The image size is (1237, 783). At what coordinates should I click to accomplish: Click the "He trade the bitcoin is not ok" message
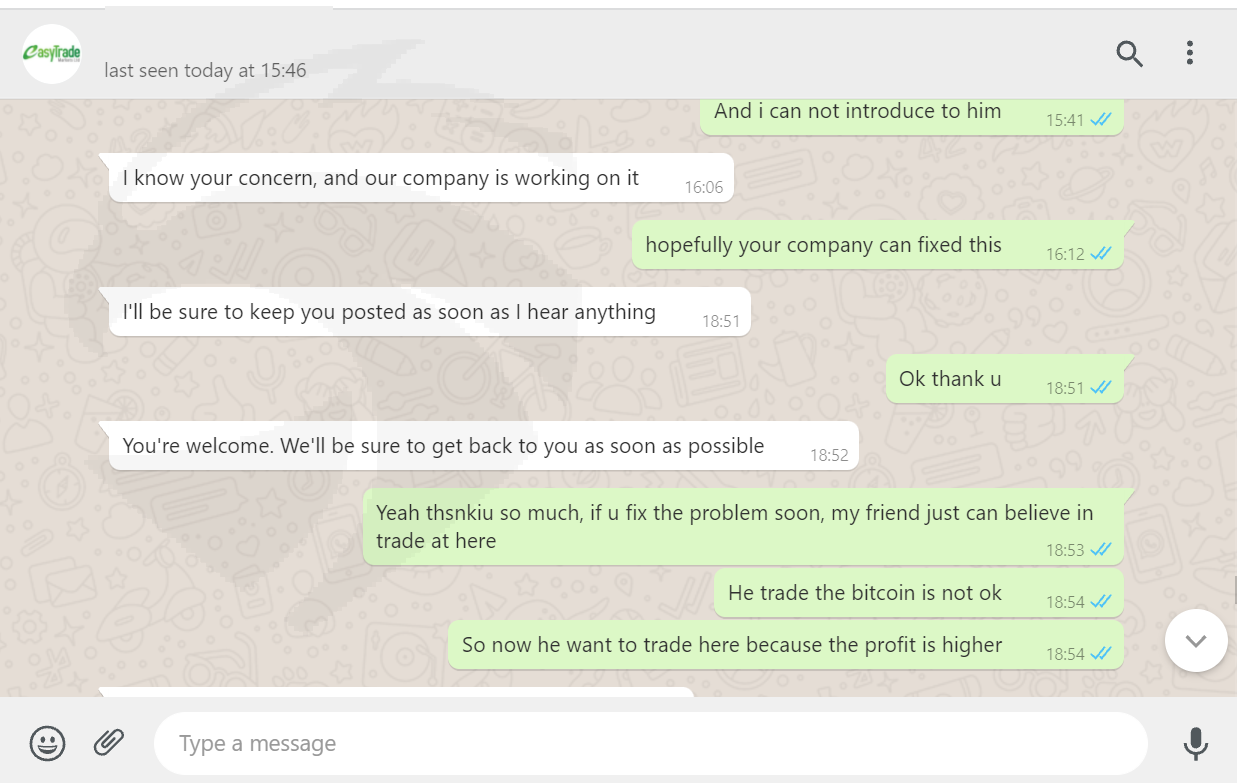[864, 593]
